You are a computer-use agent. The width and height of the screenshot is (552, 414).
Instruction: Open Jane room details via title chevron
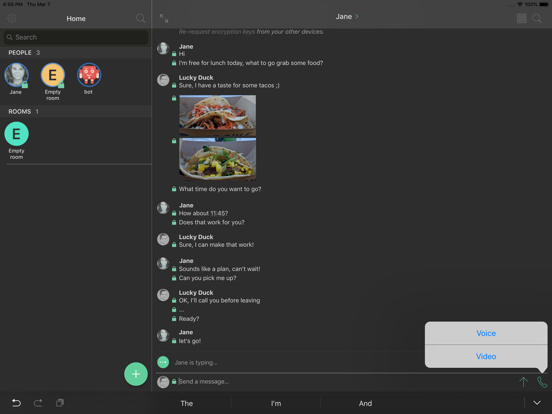tap(357, 17)
